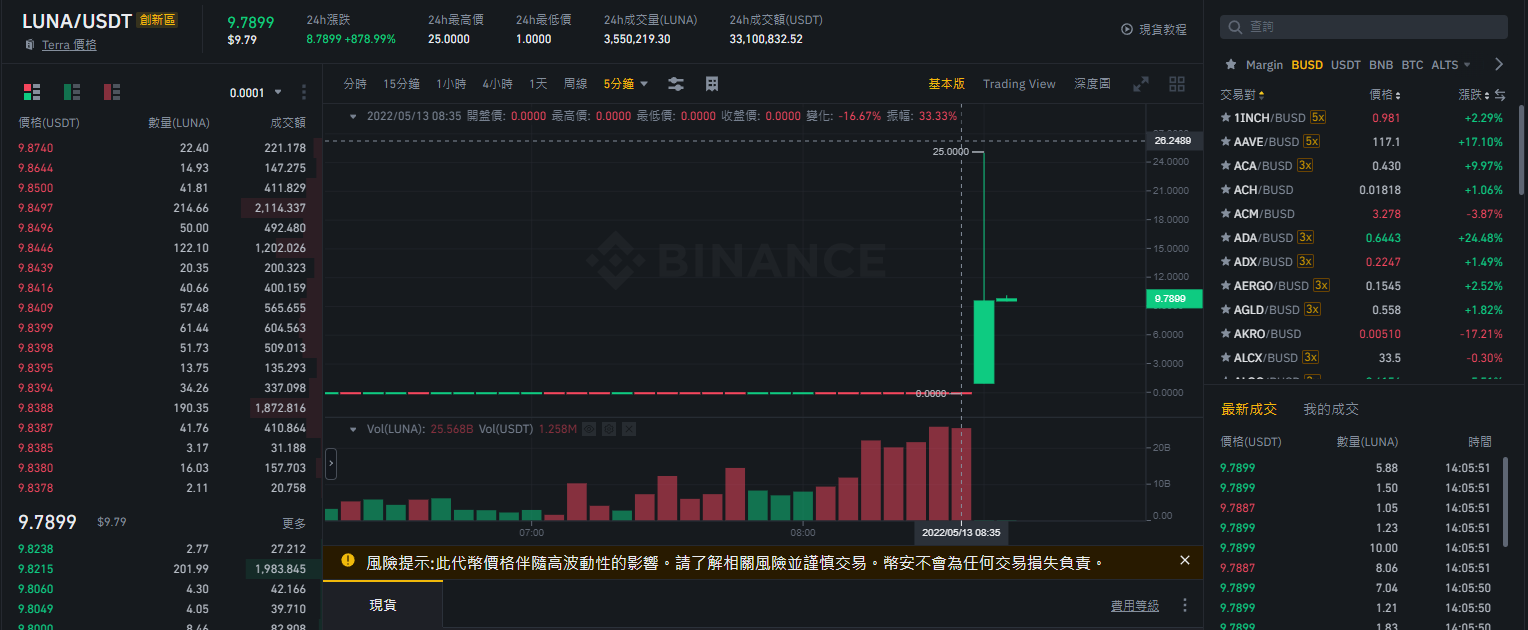The width and height of the screenshot is (1528, 630).
Task: Open three-dot menu beside 費用等級
Action: click(x=1185, y=605)
